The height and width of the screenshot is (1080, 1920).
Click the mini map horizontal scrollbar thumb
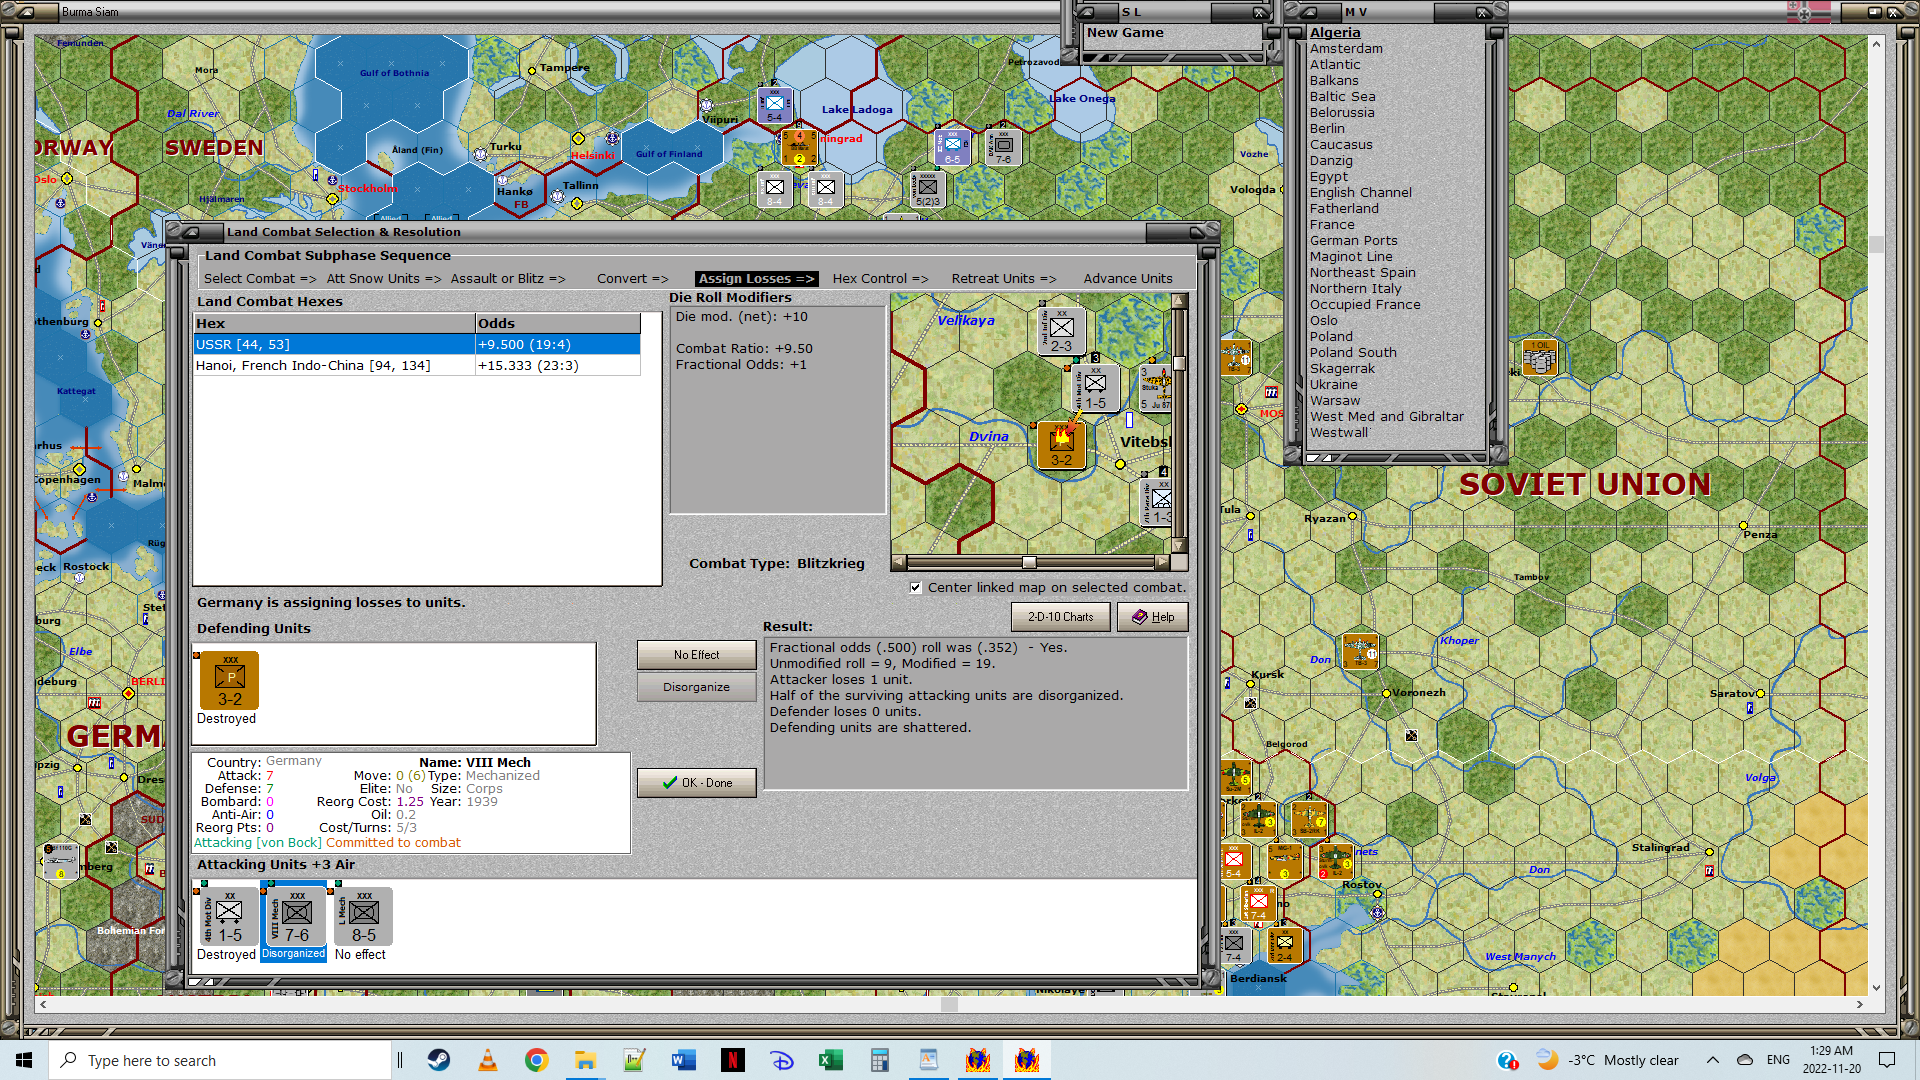(1028, 562)
